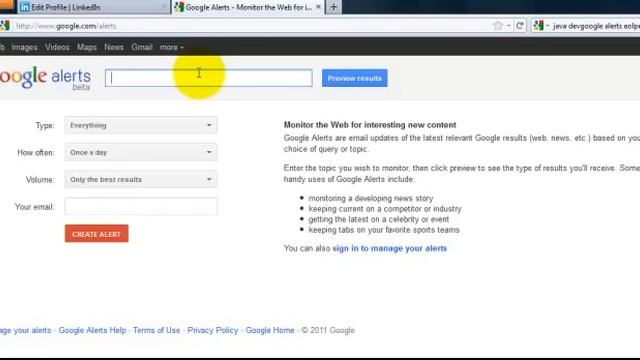
Task: Open Privacy Policy footer link
Action: click(213, 330)
